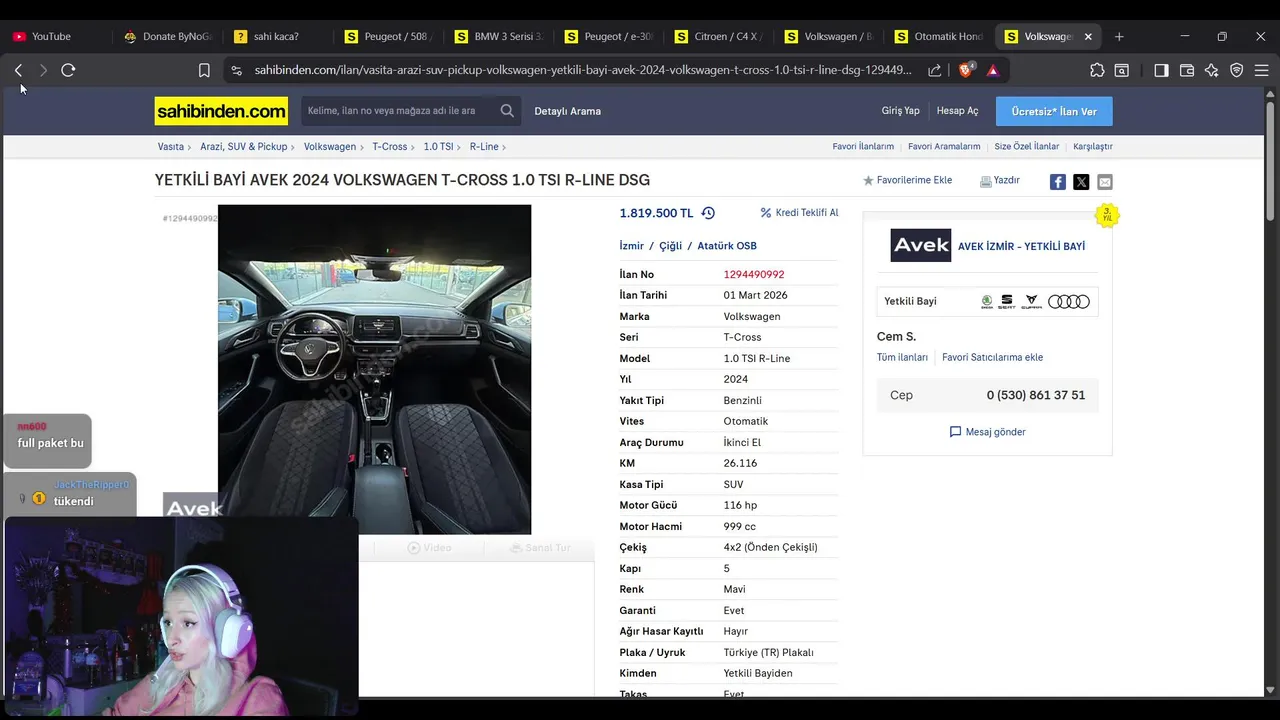
Task: Switch to the Citroen / C4 X tab
Action: tap(716, 37)
